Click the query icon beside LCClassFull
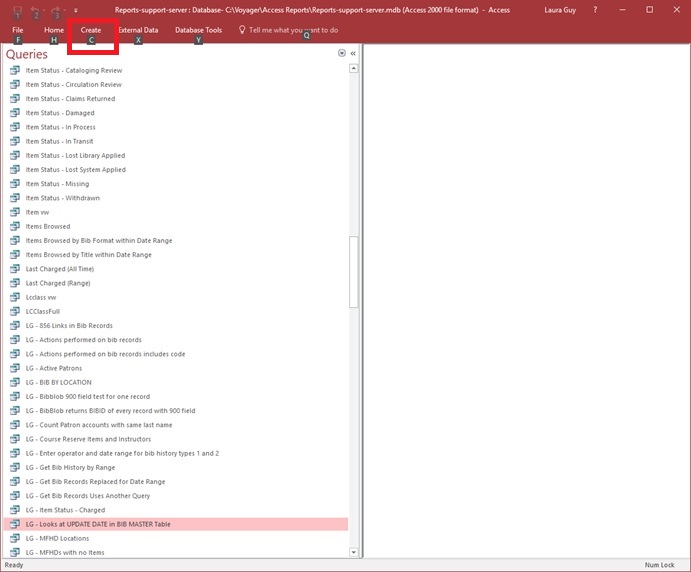Image resolution: width=691 pixels, height=572 pixels. click(15, 312)
